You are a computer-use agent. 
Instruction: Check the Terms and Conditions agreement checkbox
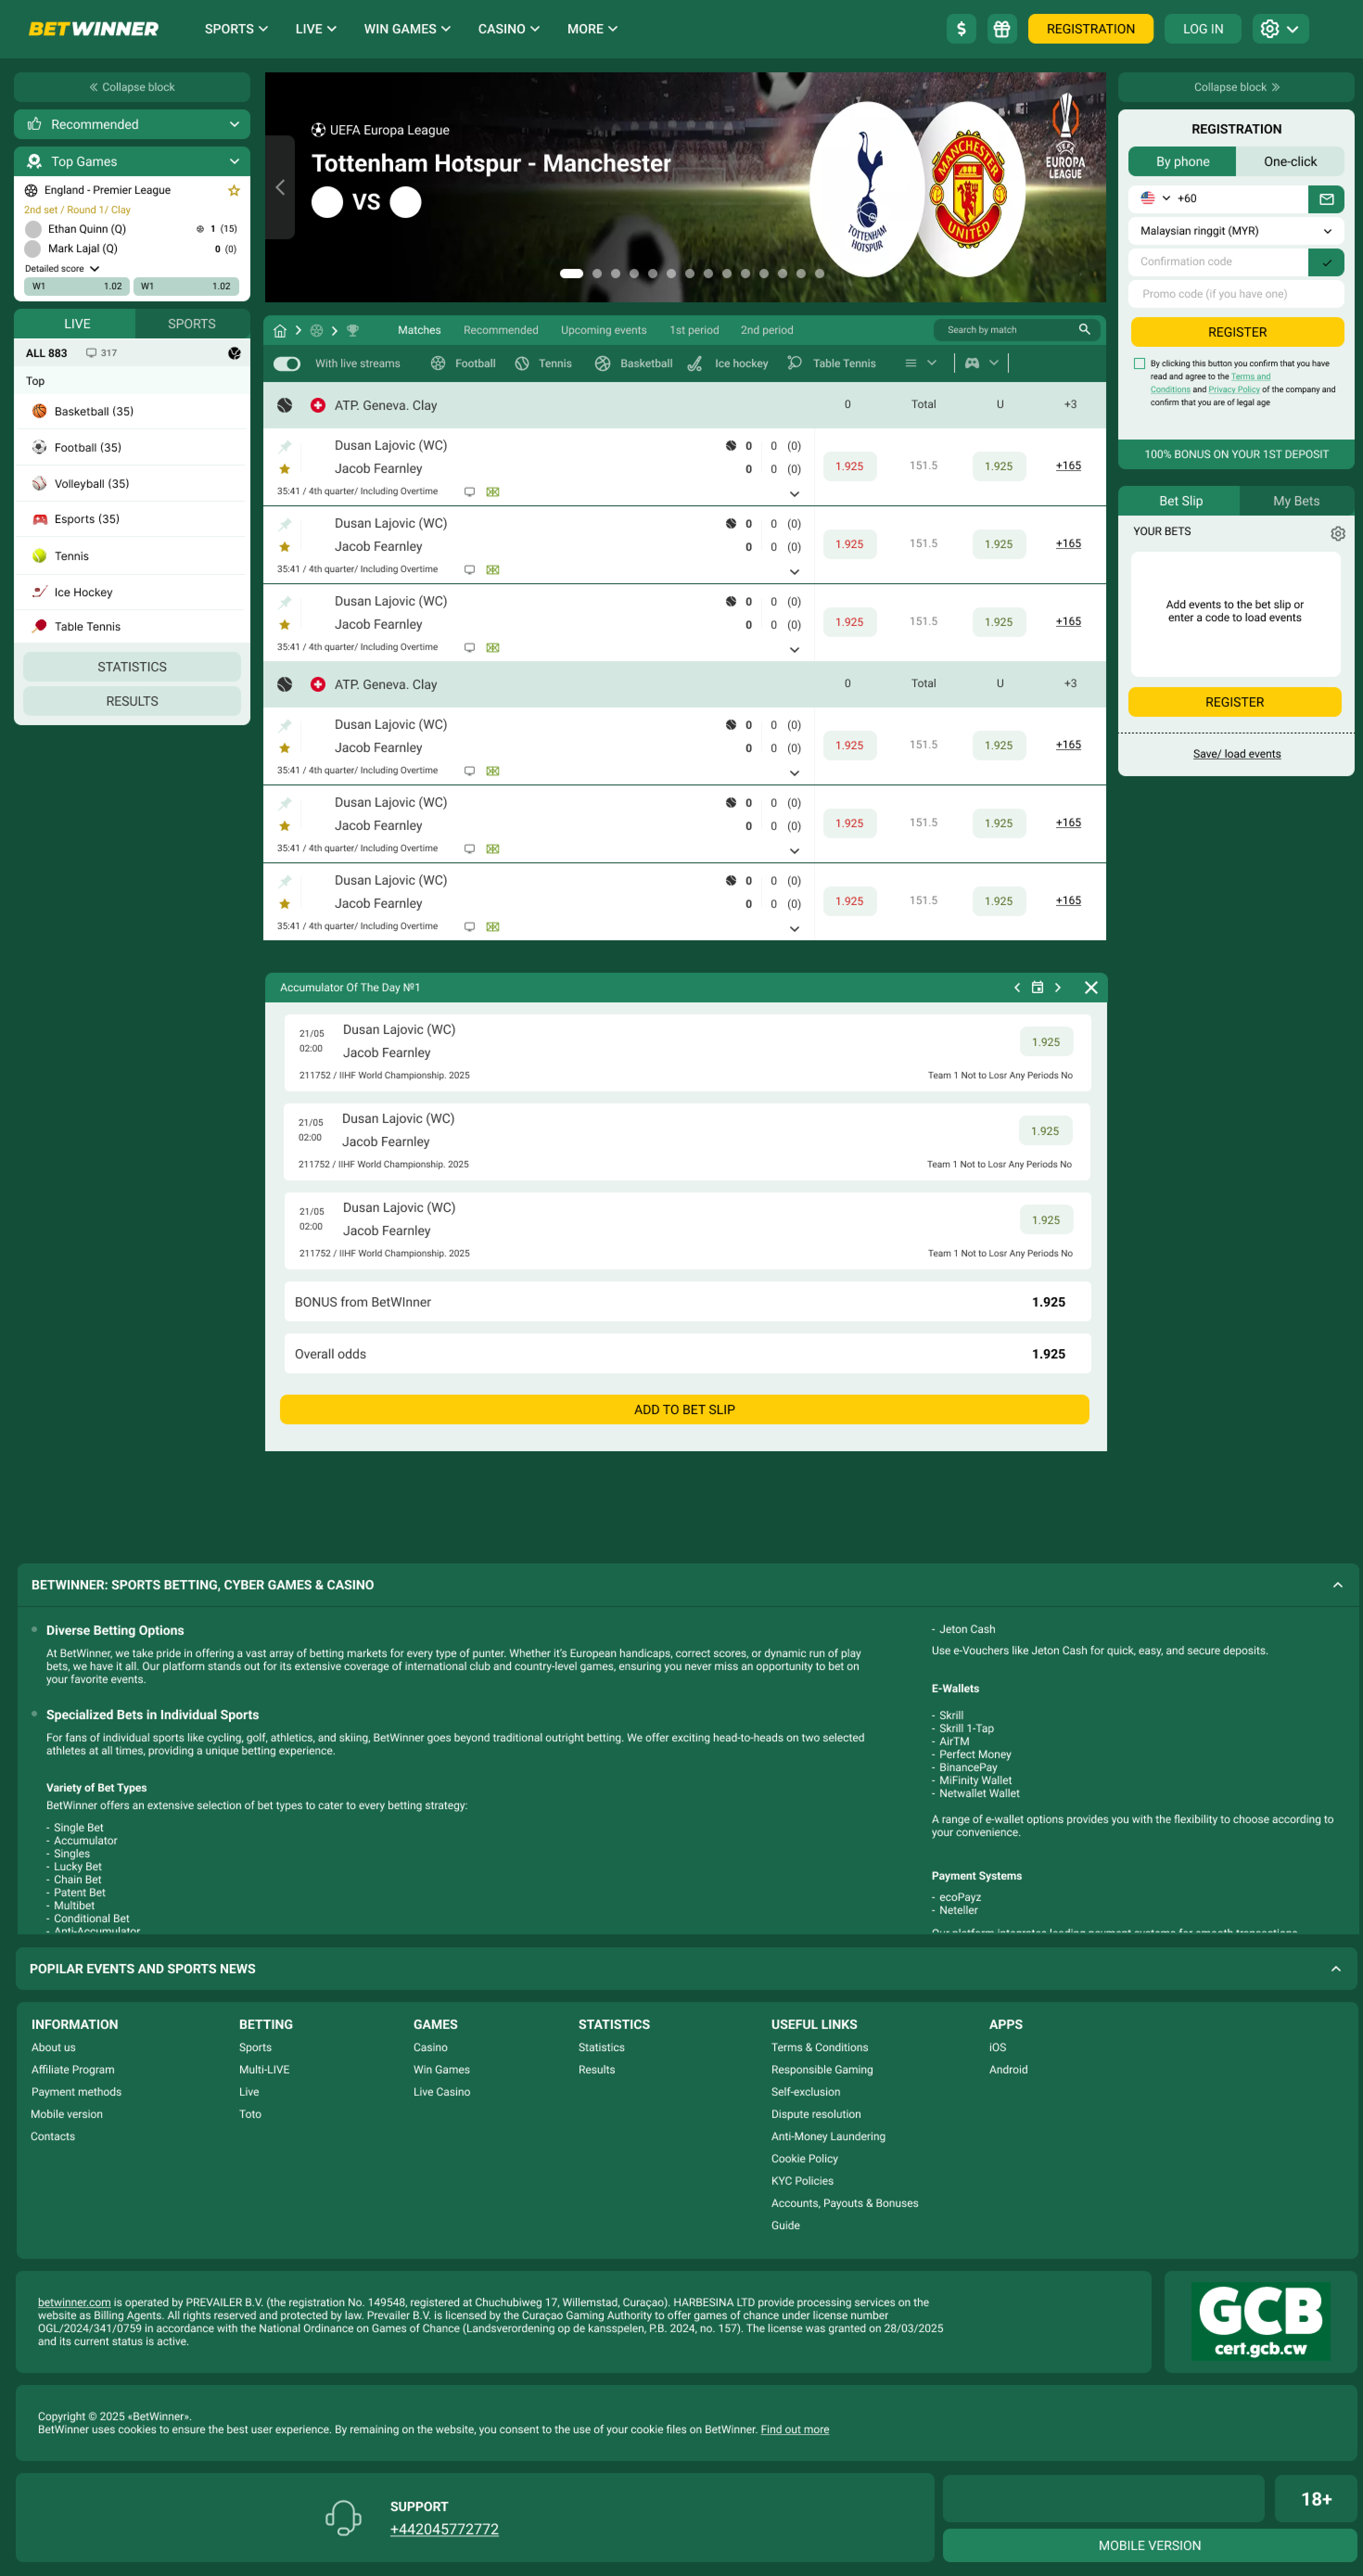pos(1139,364)
